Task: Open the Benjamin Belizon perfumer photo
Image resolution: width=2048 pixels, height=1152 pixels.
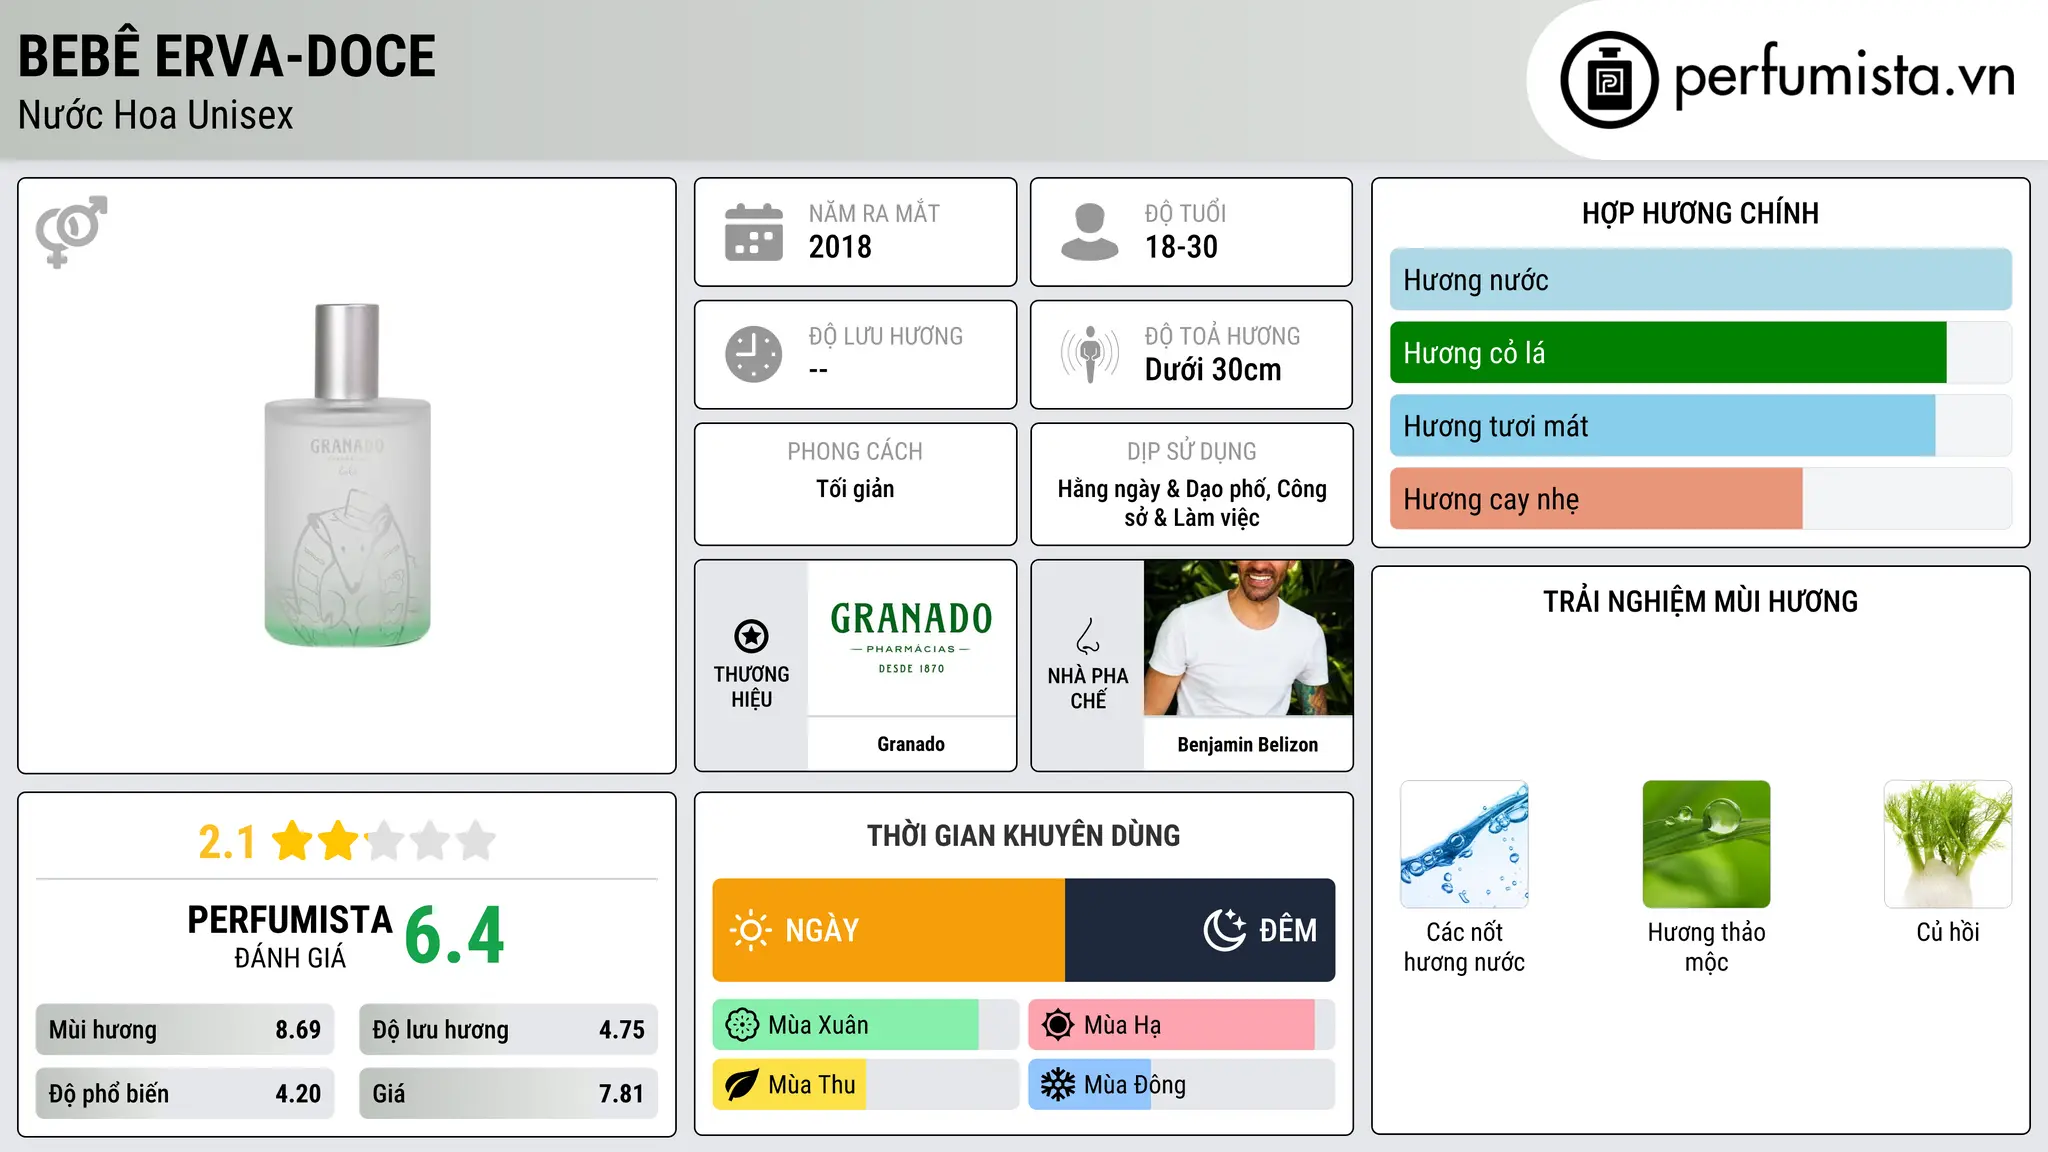Action: point(1248,637)
